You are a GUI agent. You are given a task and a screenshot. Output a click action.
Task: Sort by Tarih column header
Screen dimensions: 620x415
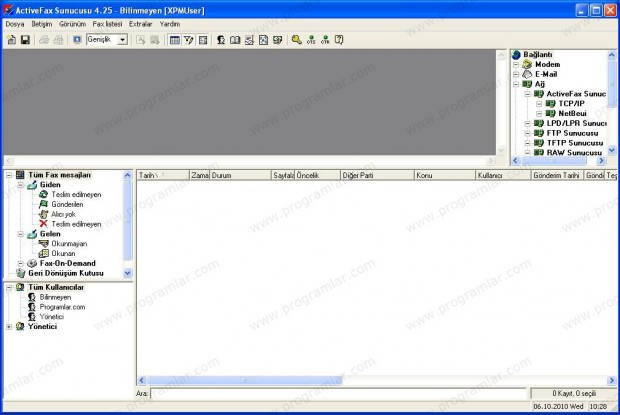[163, 175]
